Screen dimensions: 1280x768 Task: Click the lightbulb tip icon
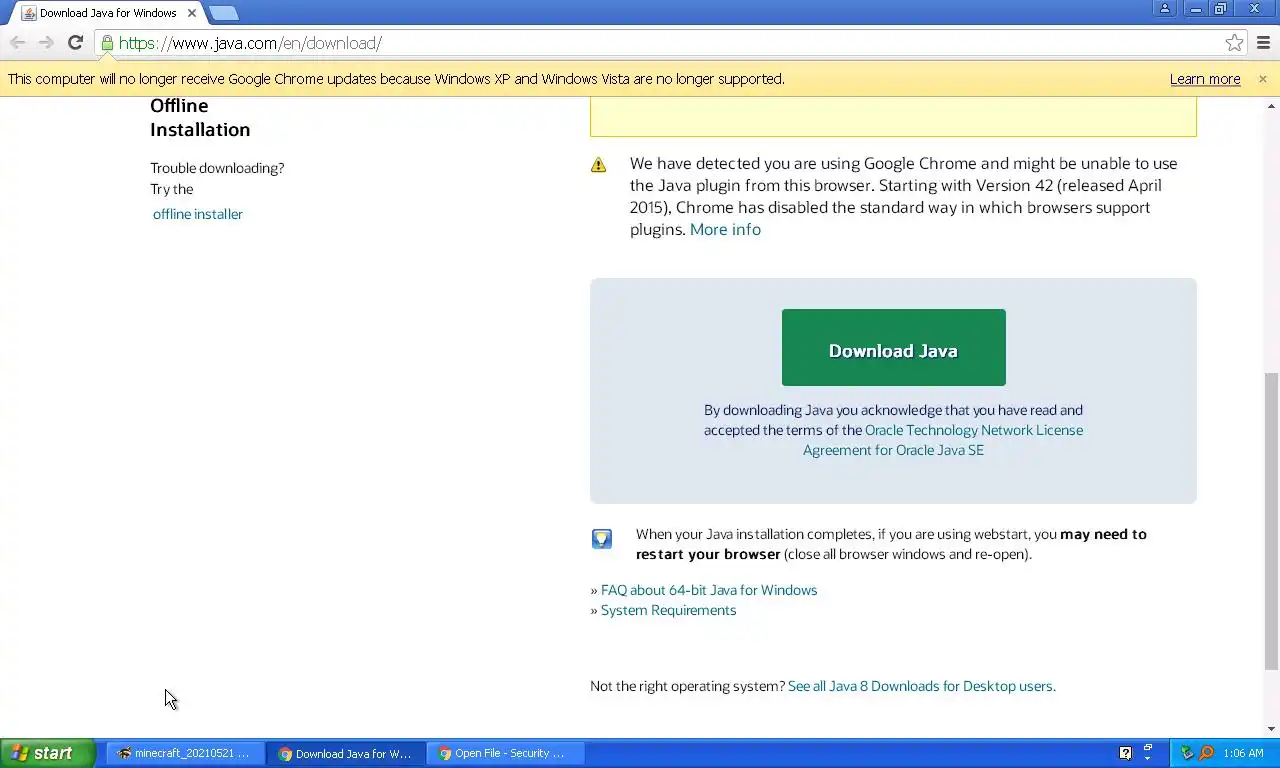[x=601, y=539]
